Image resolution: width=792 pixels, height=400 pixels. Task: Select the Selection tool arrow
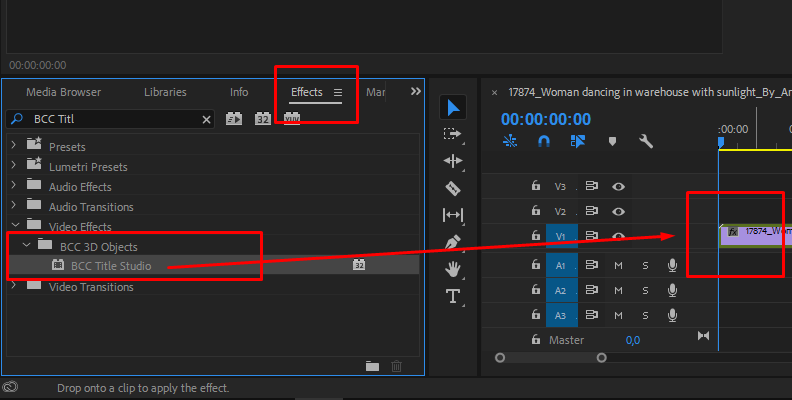coord(453,108)
